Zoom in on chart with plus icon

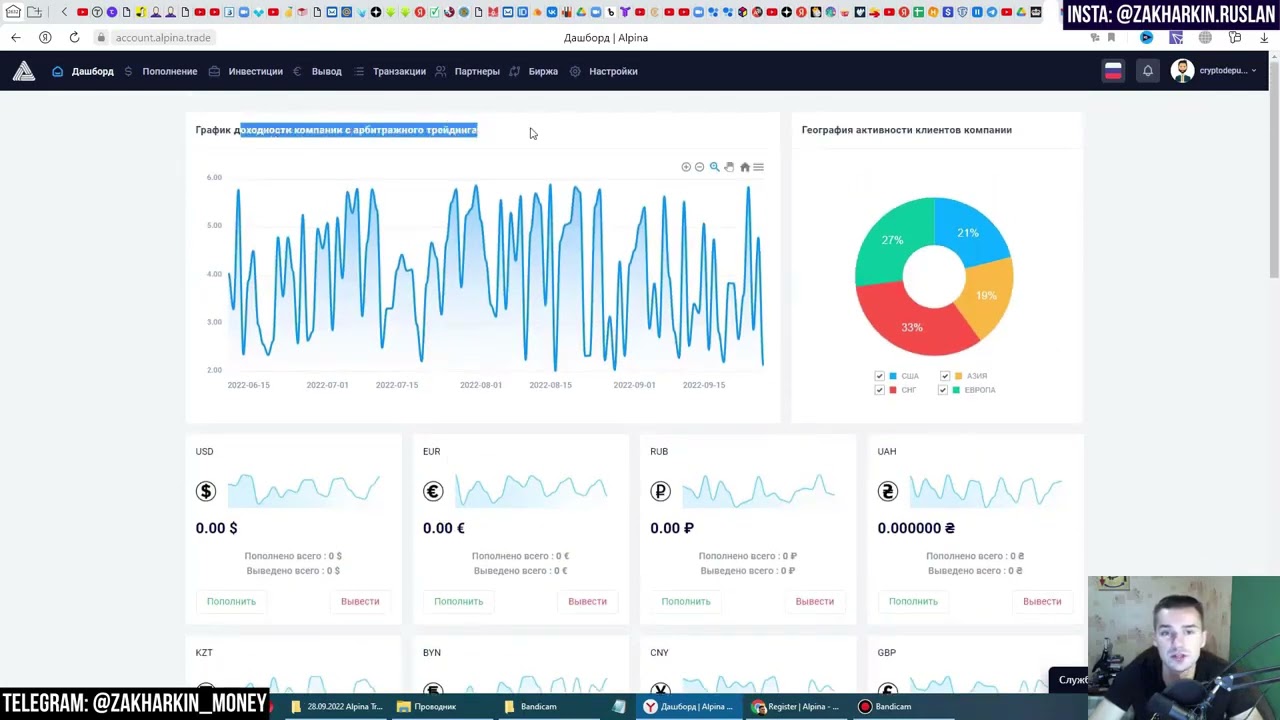pyautogui.click(x=686, y=167)
